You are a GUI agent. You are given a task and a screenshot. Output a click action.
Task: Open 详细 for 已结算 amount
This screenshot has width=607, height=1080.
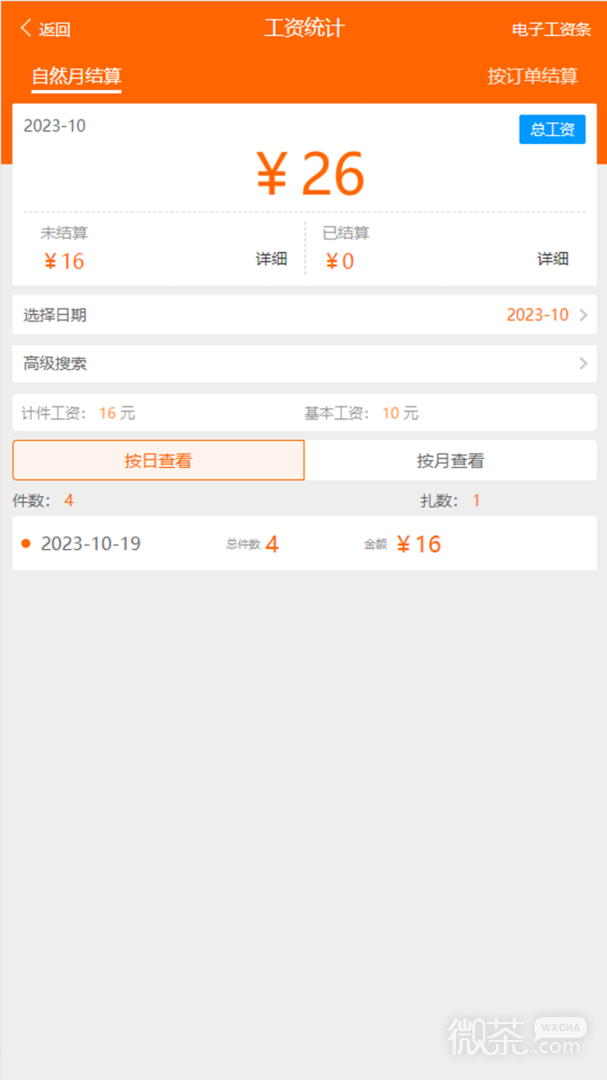pyautogui.click(x=553, y=260)
